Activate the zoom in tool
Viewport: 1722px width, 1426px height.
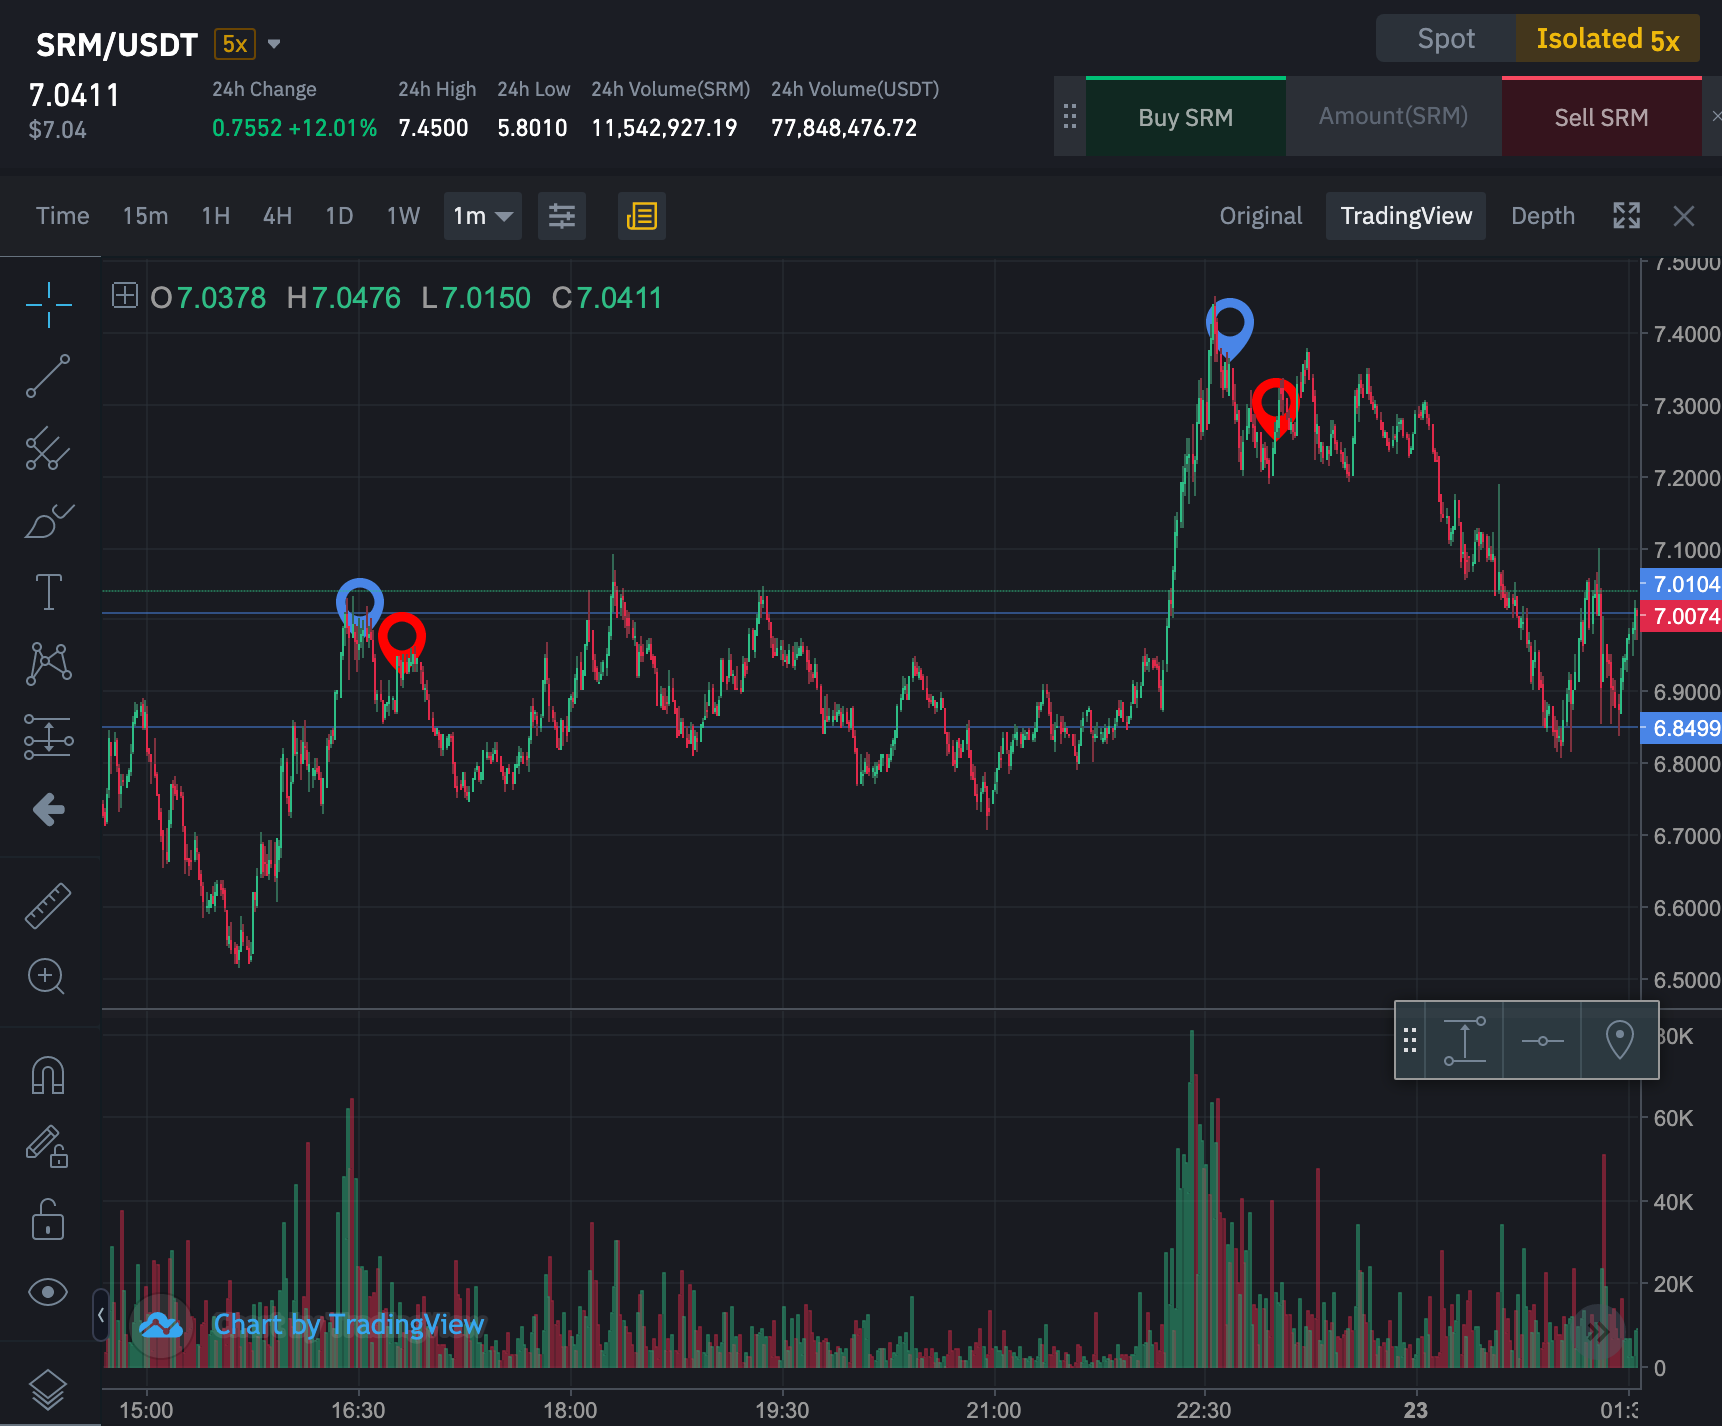coord(48,977)
